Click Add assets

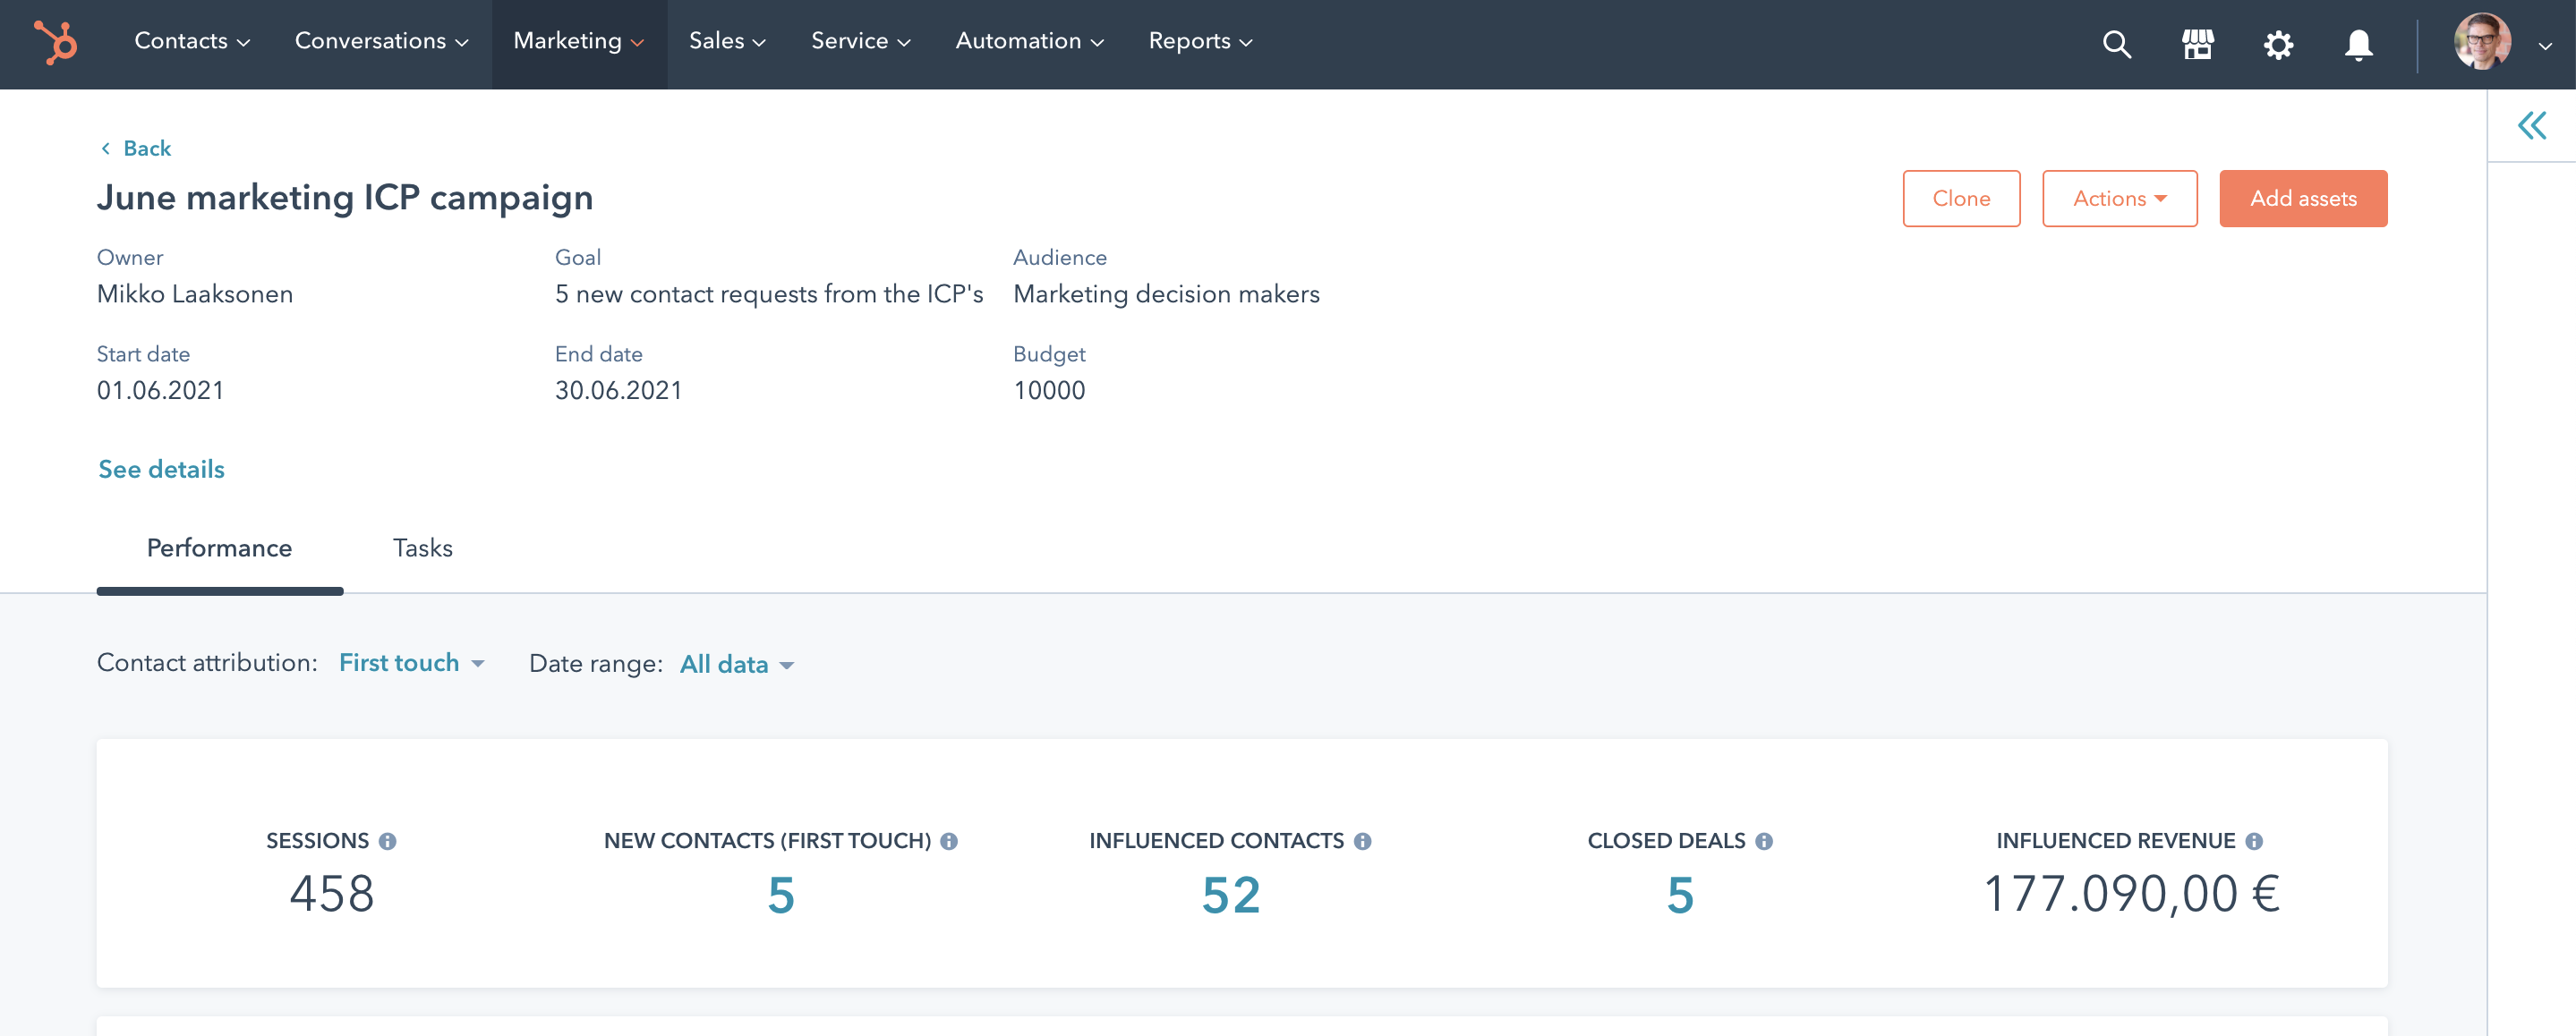point(2303,198)
